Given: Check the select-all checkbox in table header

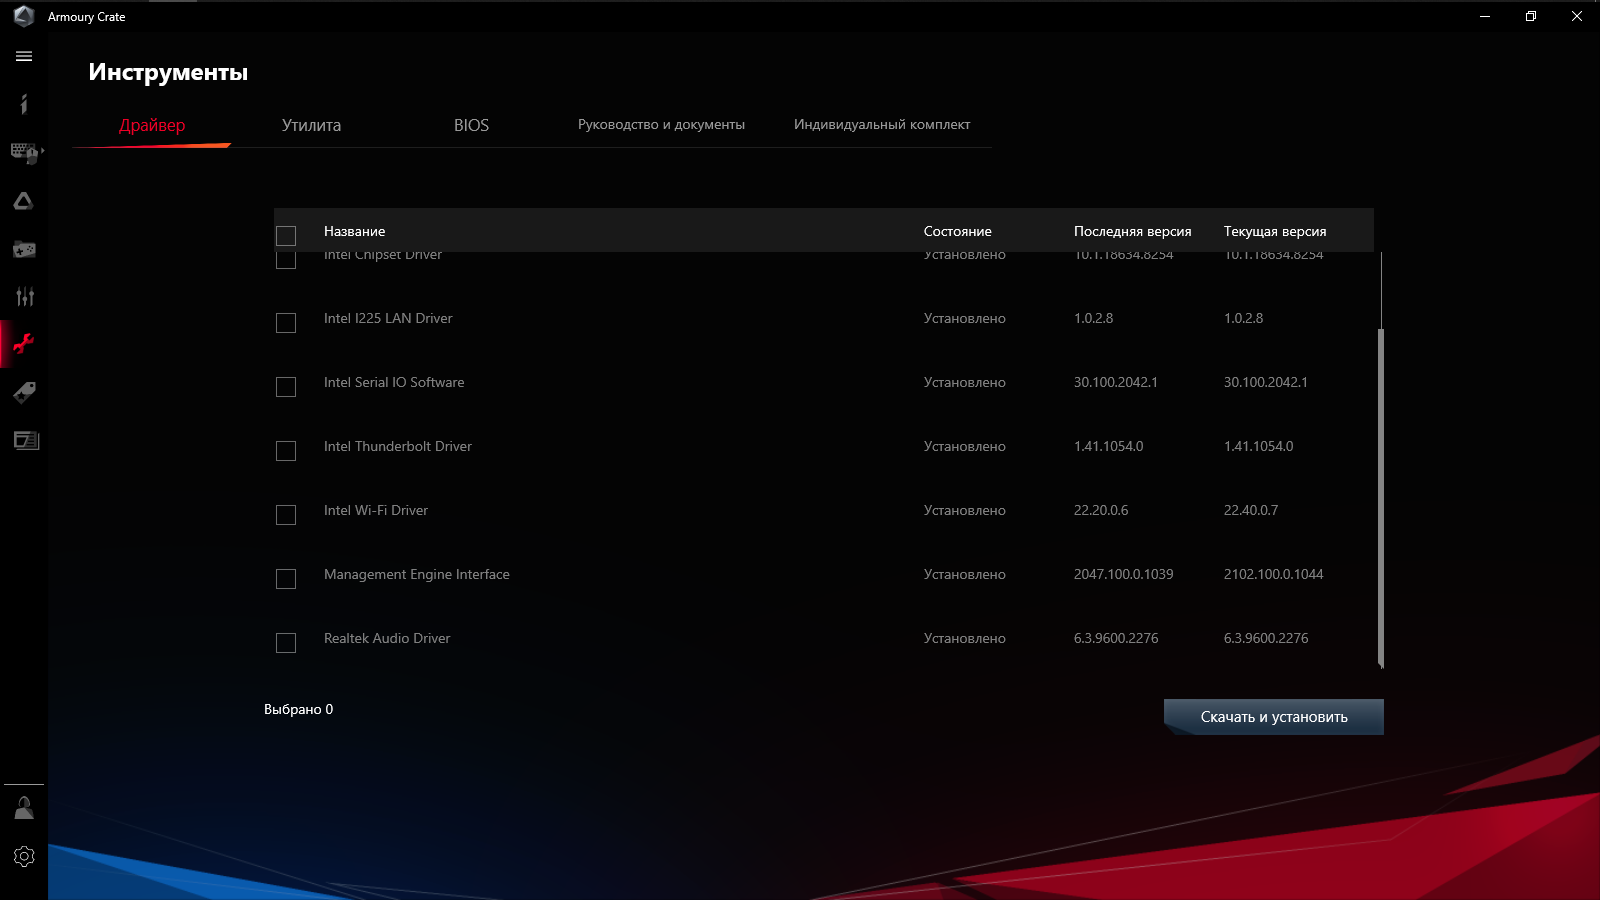Looking at the screenshot, I should coord(286,235).
